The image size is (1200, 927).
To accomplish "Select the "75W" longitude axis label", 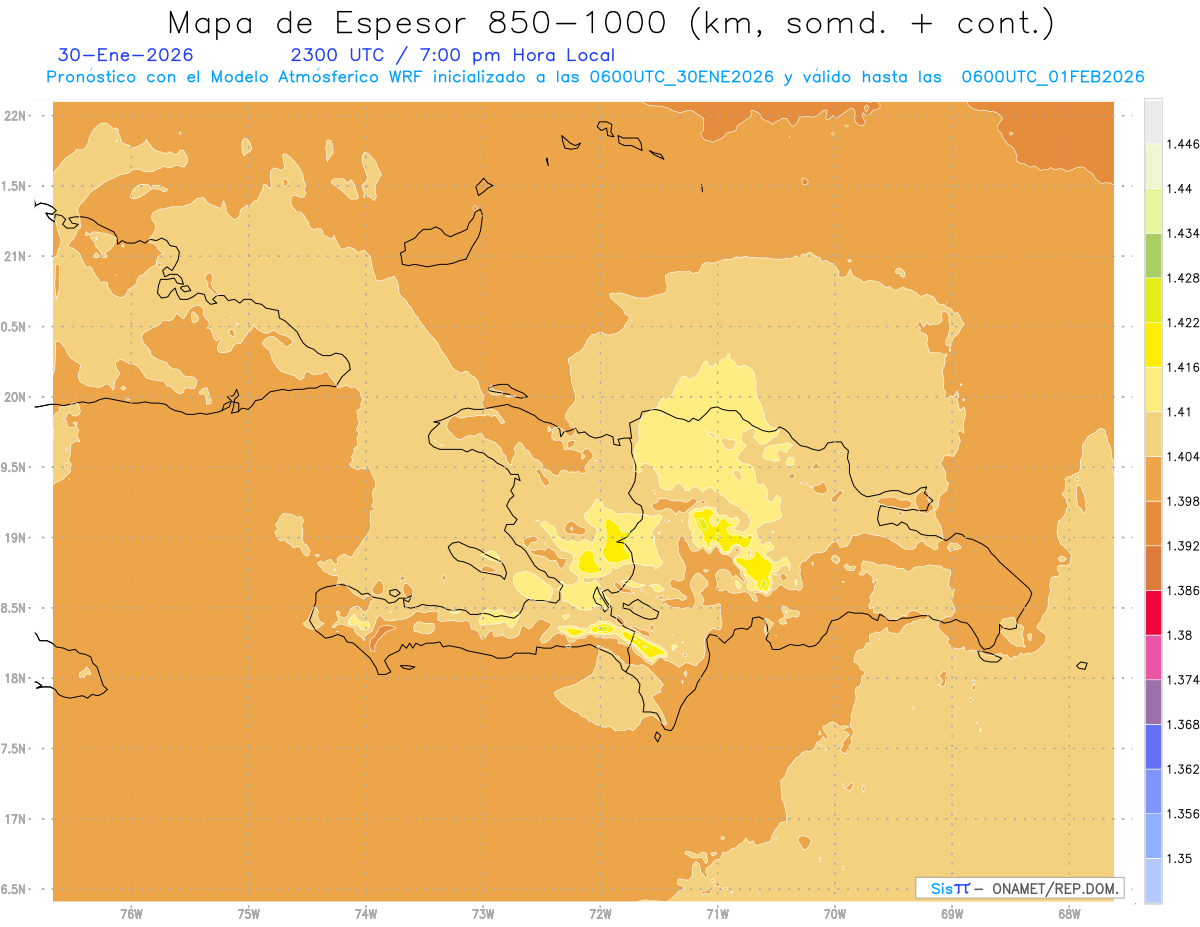I will coord(249,914).
